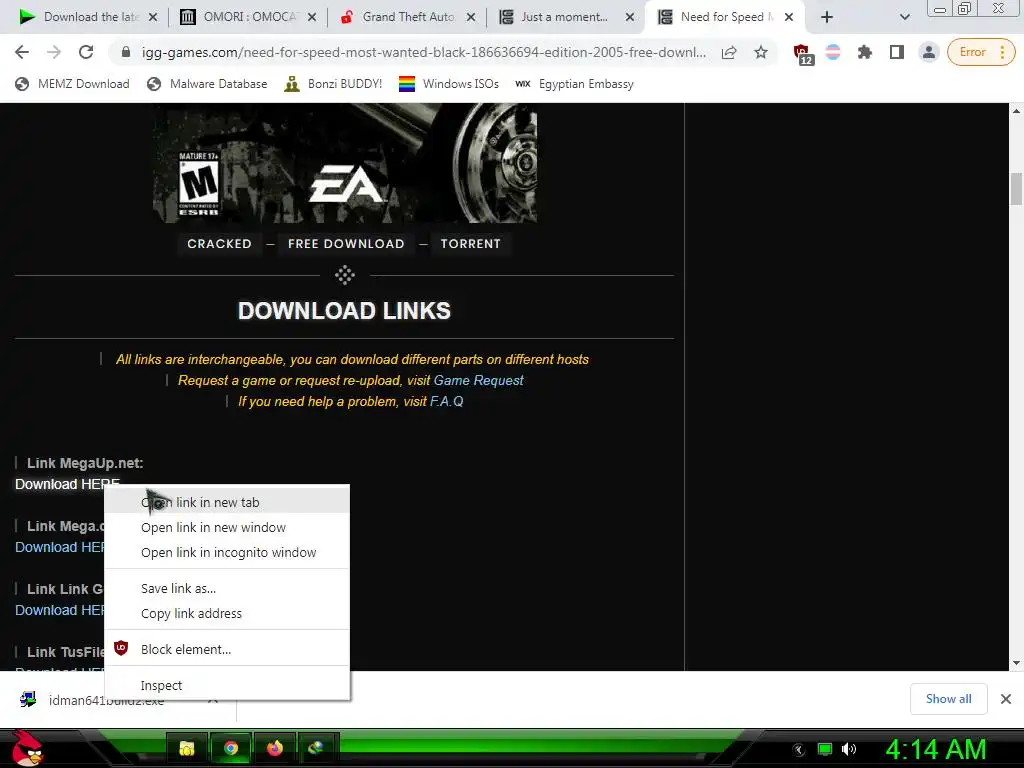
Task: Choose Open link in new tab
Action: point(227,502)
